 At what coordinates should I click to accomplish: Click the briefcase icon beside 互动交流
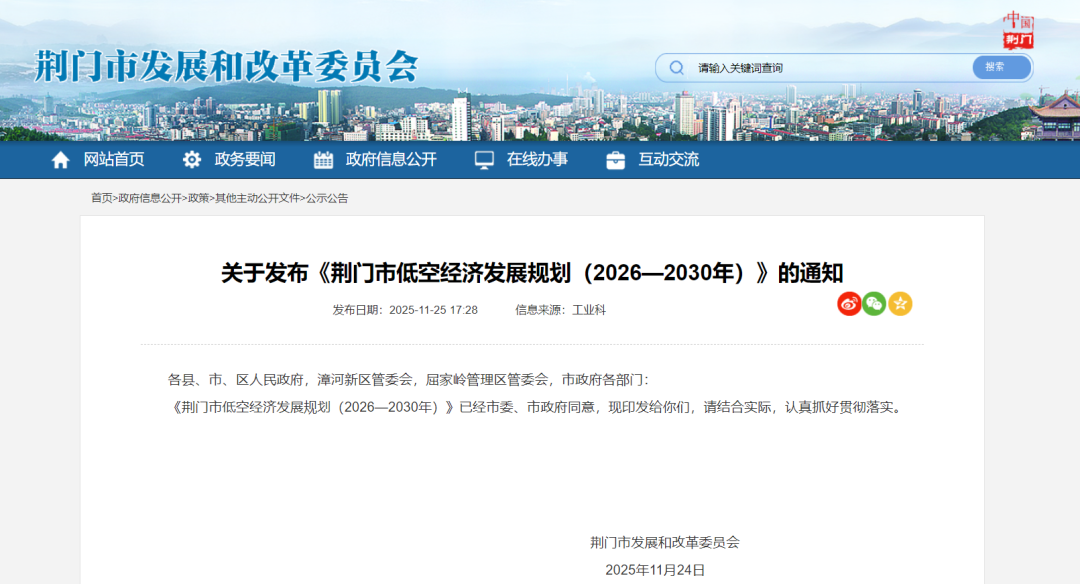pyautogui.click(x=614, y=159)
